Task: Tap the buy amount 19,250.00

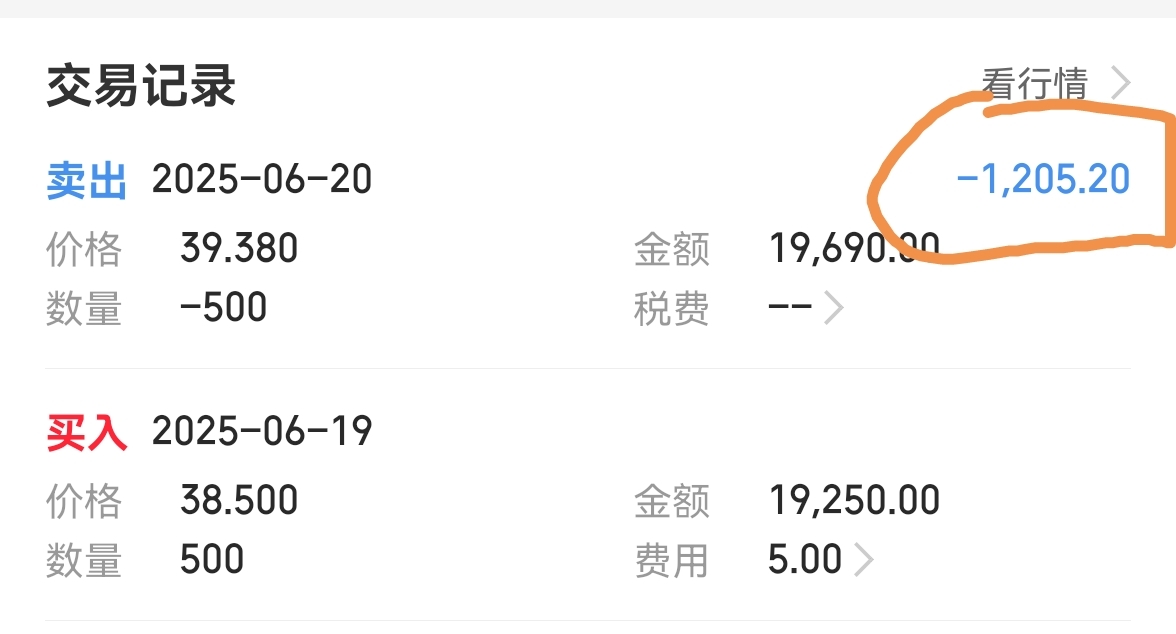Action: tap(854, 500)
